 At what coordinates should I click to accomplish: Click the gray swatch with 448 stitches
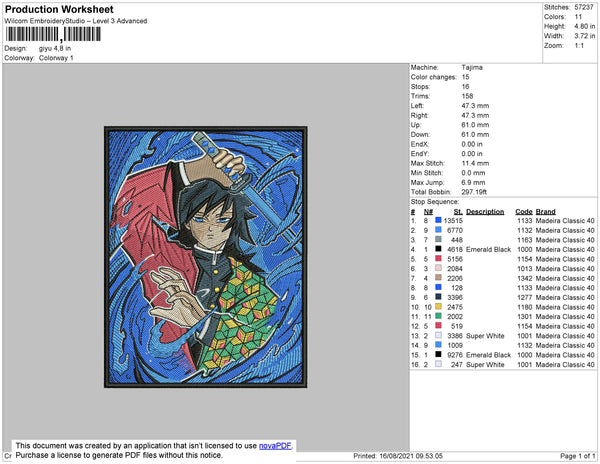pyautogui.click(x=438, y=239)
